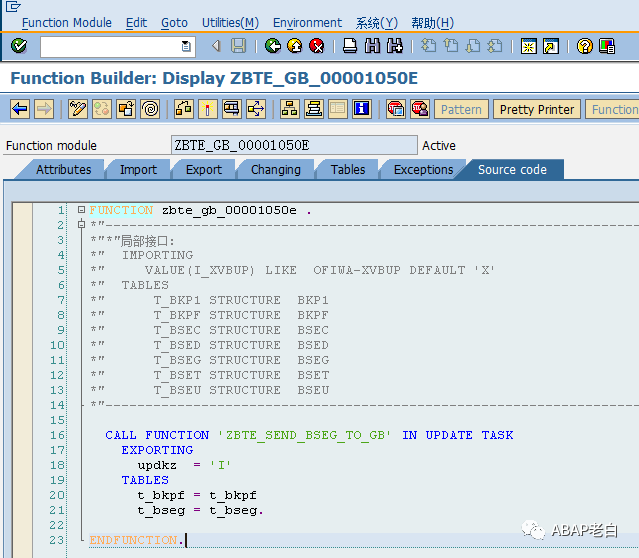Click the blue Information icon
This screenshot has height=558, width=639.
pos(362,109)
